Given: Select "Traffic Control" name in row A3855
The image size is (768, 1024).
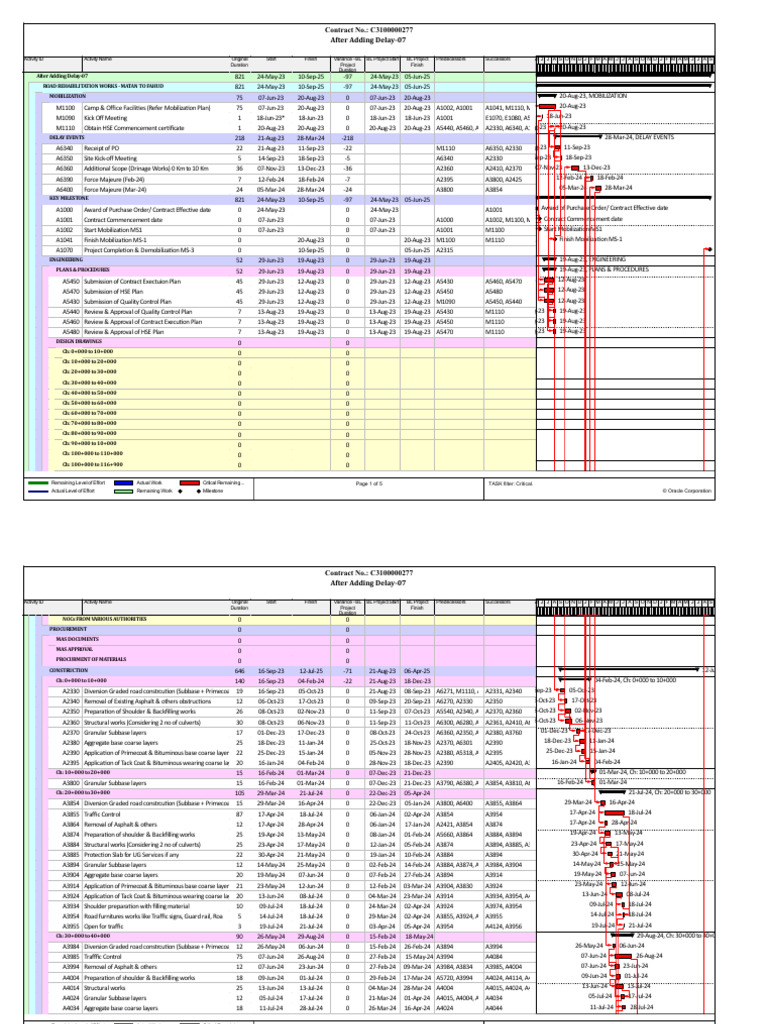Looking at the screenshot, I should pyautogui.click(x=103, y=814).
